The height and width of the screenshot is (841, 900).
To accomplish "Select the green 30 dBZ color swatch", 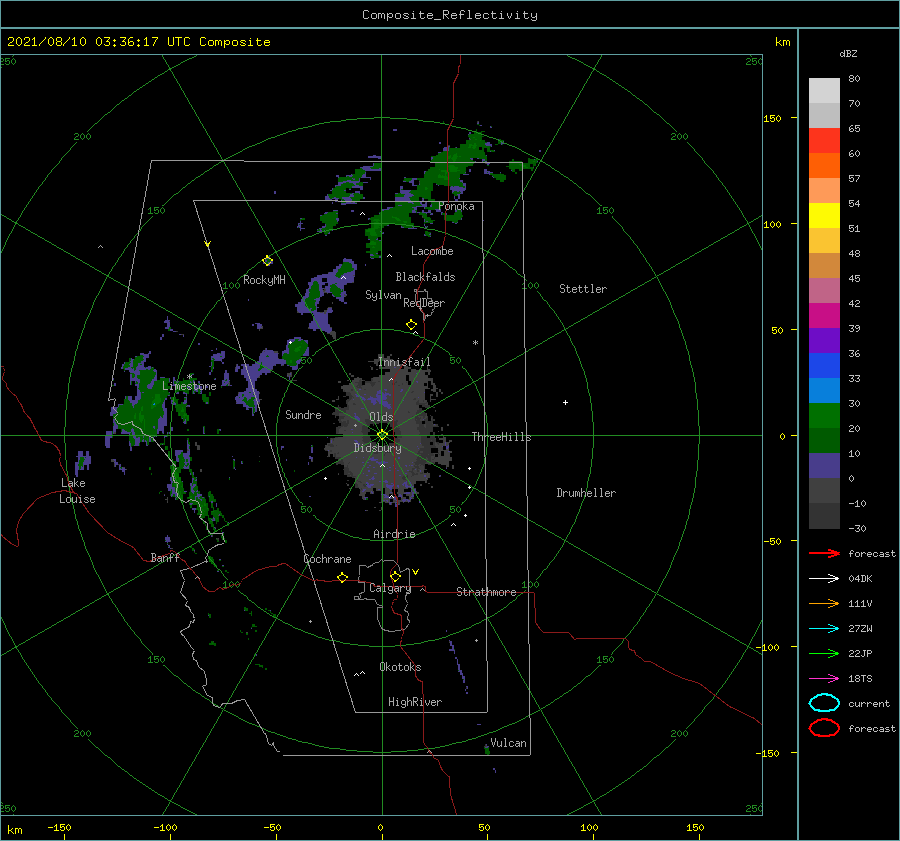I will click(x=824, y=415).
